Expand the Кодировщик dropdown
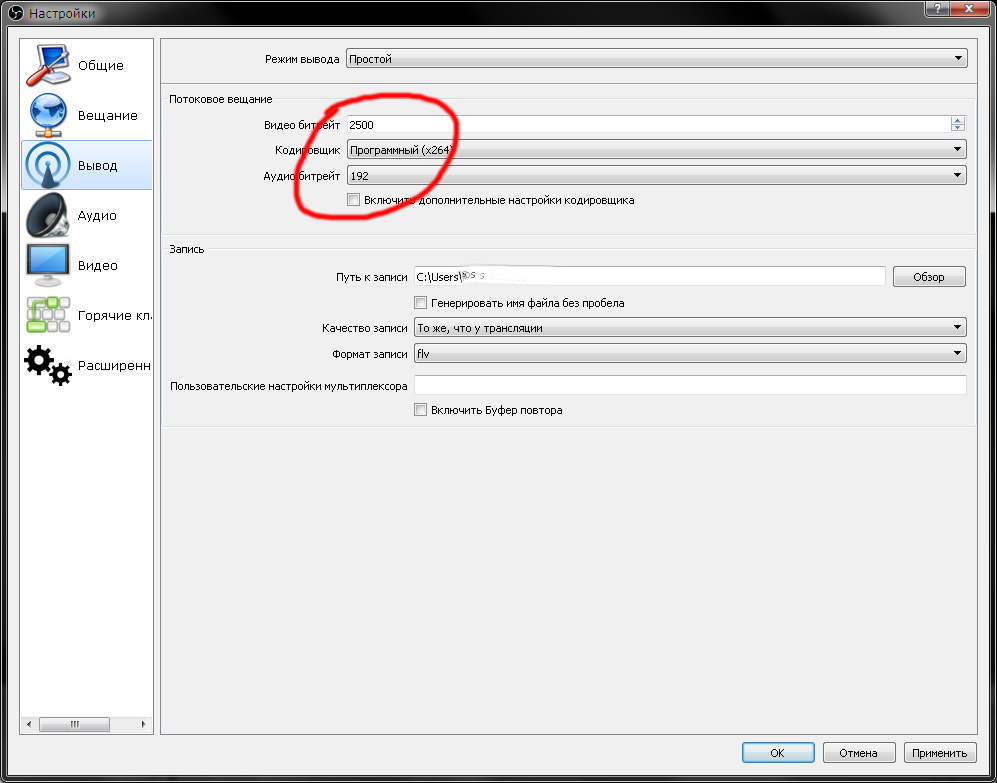 (x=656, y=150)
